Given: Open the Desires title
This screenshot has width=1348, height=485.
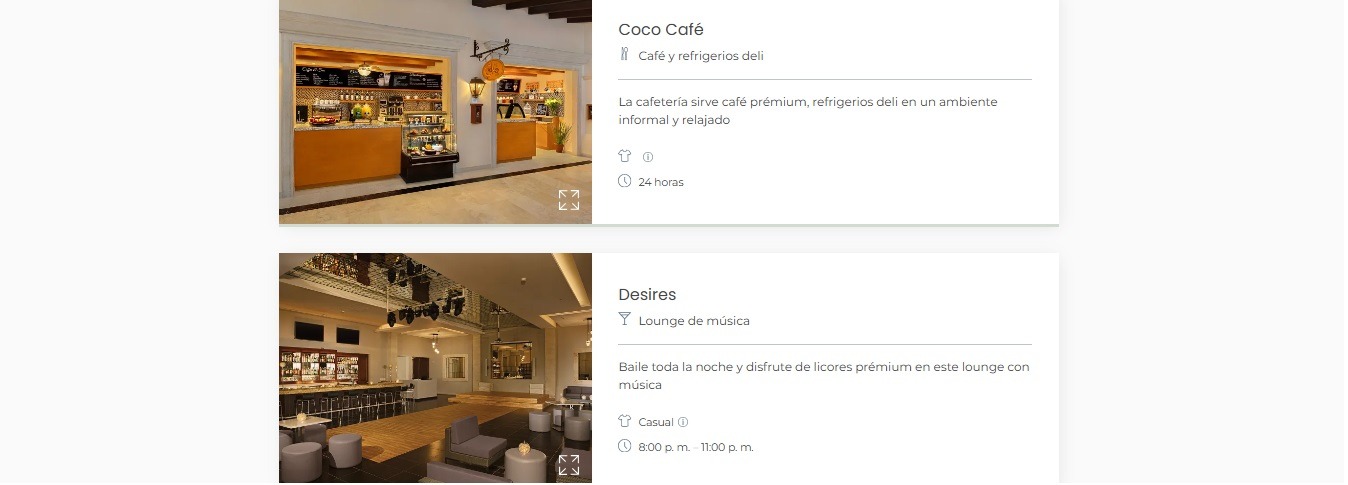Looking at the screenshot, I should click(647, 295).
